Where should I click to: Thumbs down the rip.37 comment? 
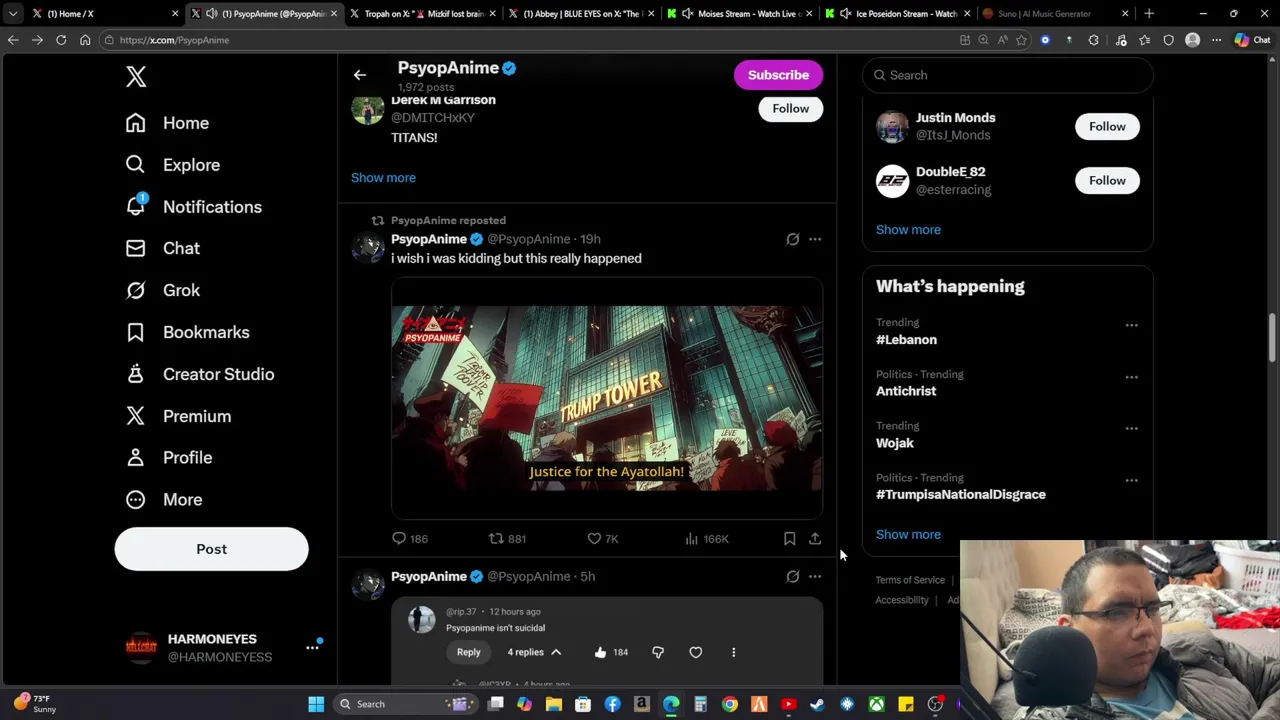(x=658, y=652)
